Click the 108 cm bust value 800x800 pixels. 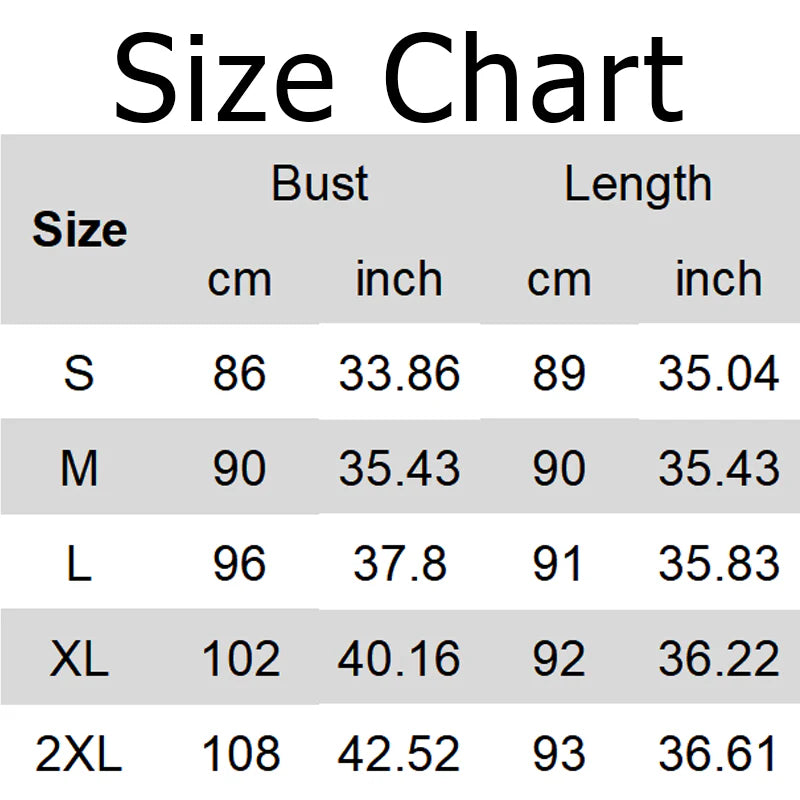point(239,754)
